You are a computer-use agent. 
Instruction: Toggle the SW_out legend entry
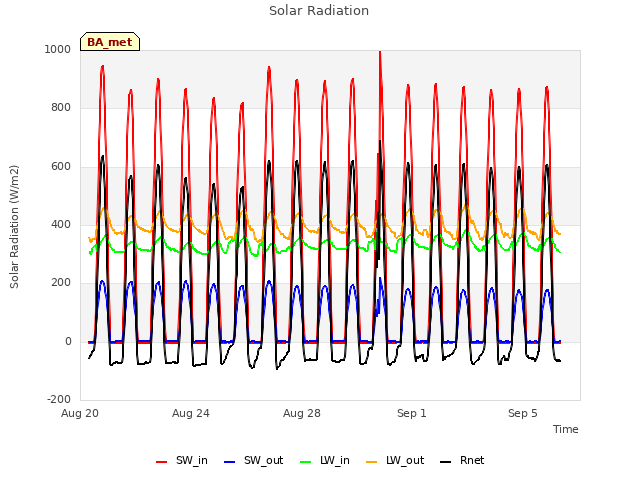[x=253, y=461]
